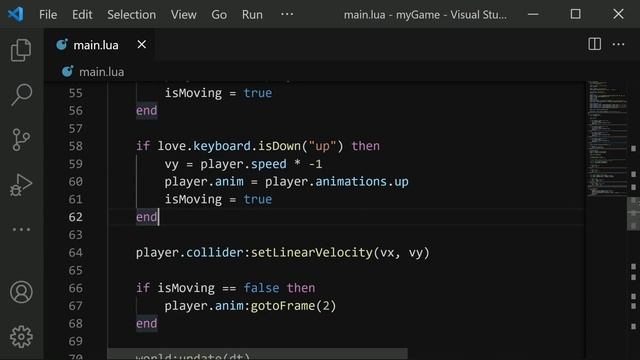640x360 pixels.
Task: Click line number 66 in the gutter
Action: click(x=76, y=288)
